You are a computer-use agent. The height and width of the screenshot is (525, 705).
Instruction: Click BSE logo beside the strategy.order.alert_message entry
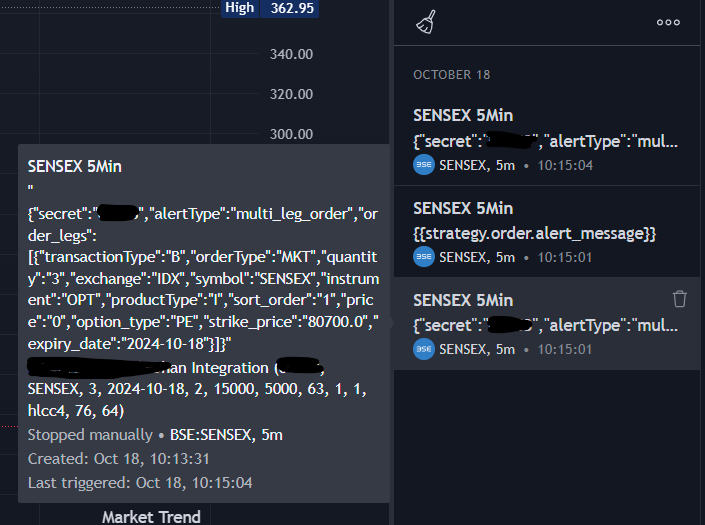click(x=424, y=257)
